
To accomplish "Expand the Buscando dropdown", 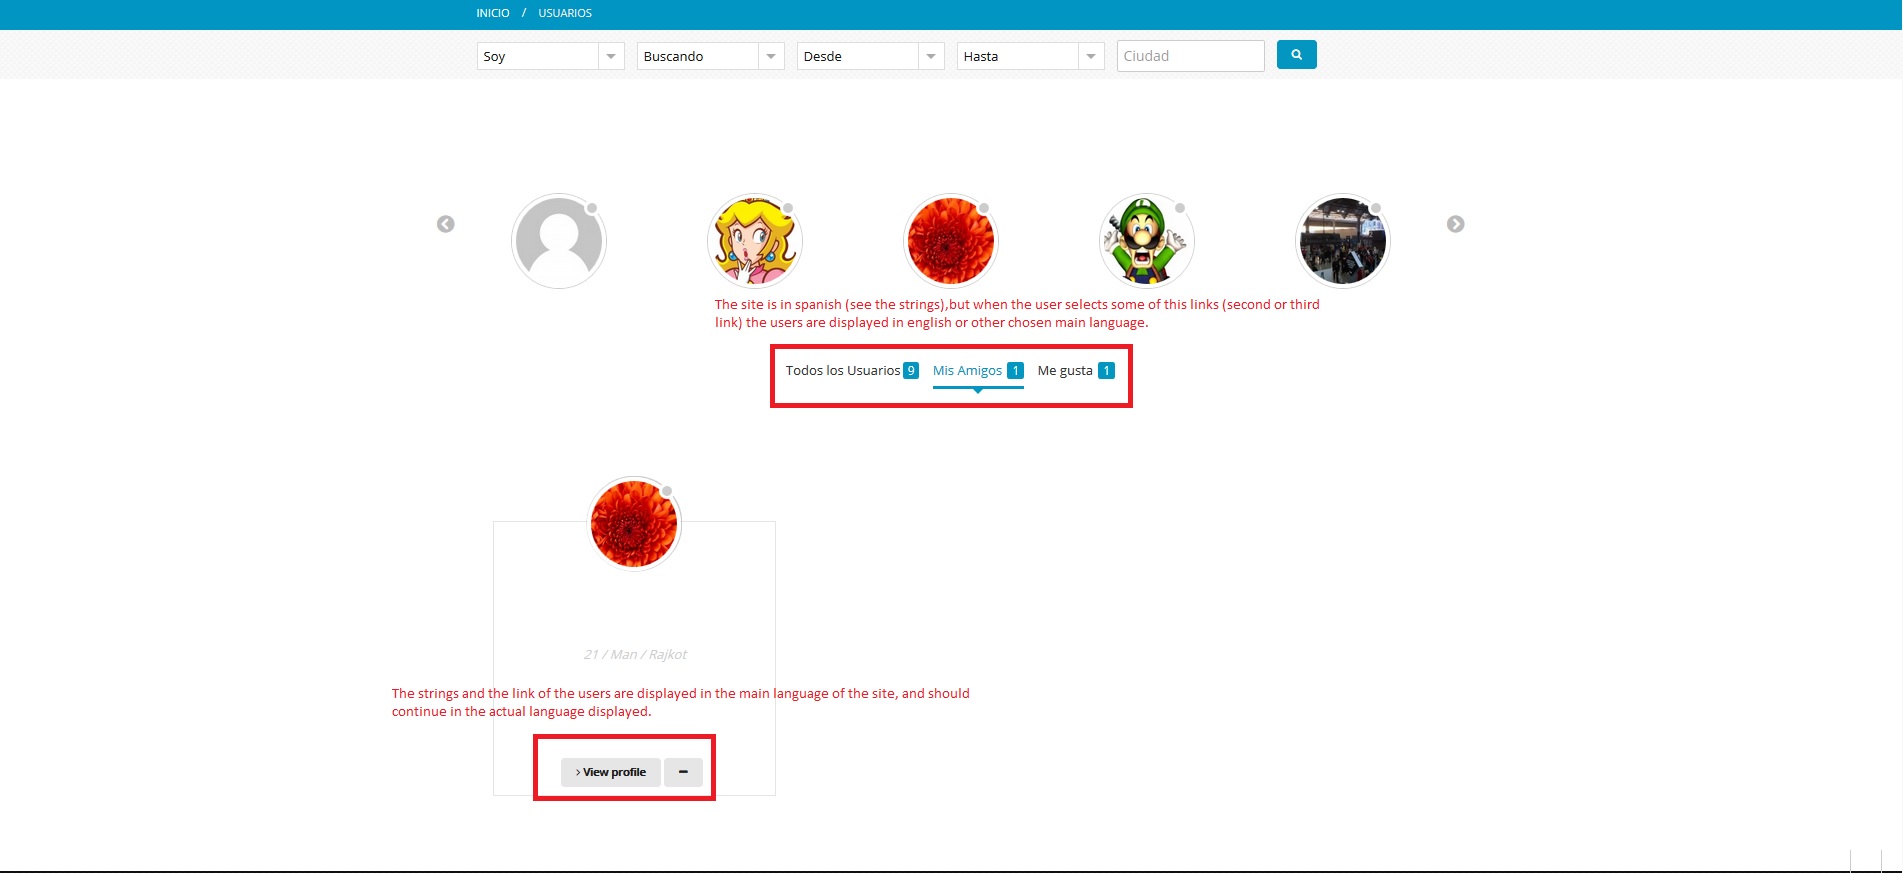I will 710,56.
